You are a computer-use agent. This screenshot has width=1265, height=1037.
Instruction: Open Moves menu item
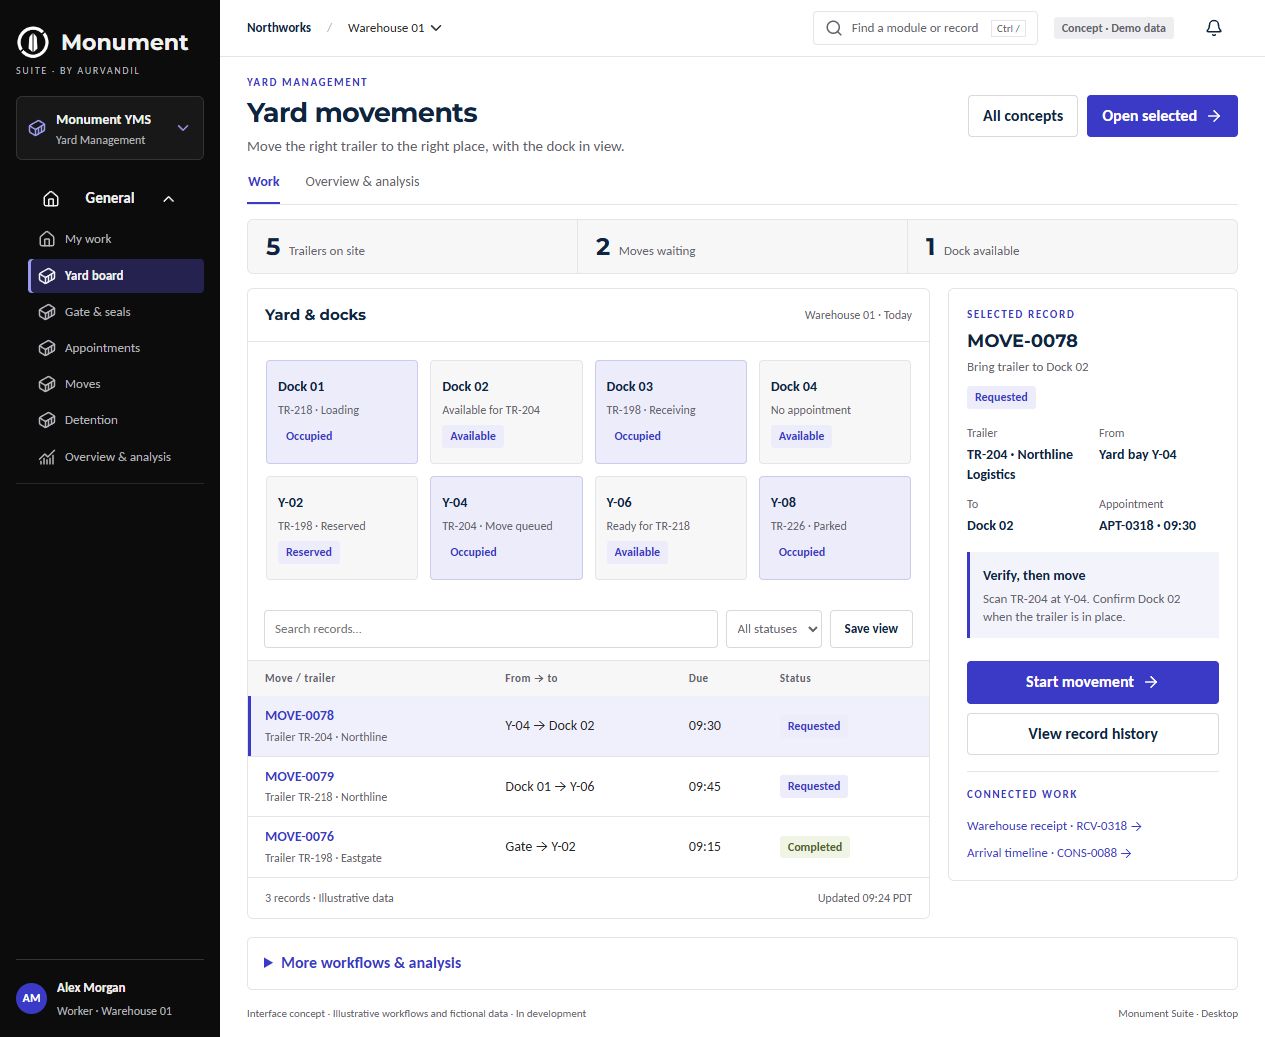click(x=116, y=384)
